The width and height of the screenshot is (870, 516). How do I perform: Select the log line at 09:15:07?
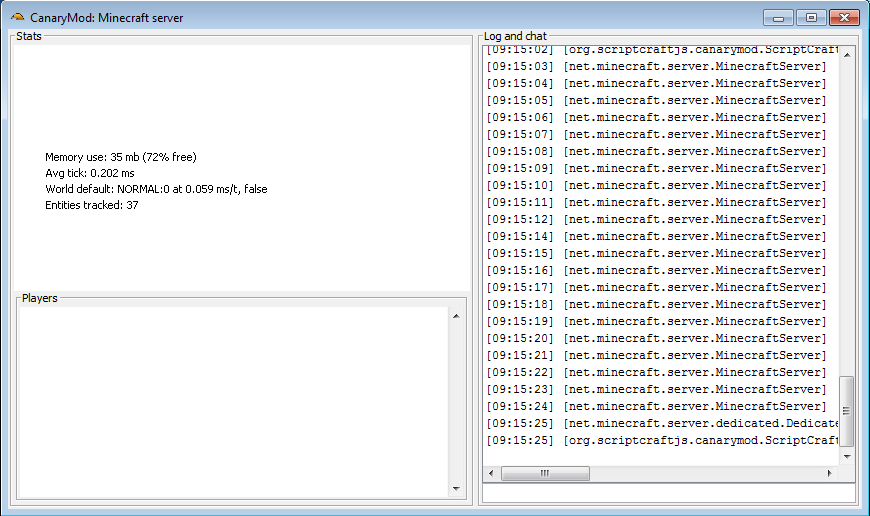point(656,134)
